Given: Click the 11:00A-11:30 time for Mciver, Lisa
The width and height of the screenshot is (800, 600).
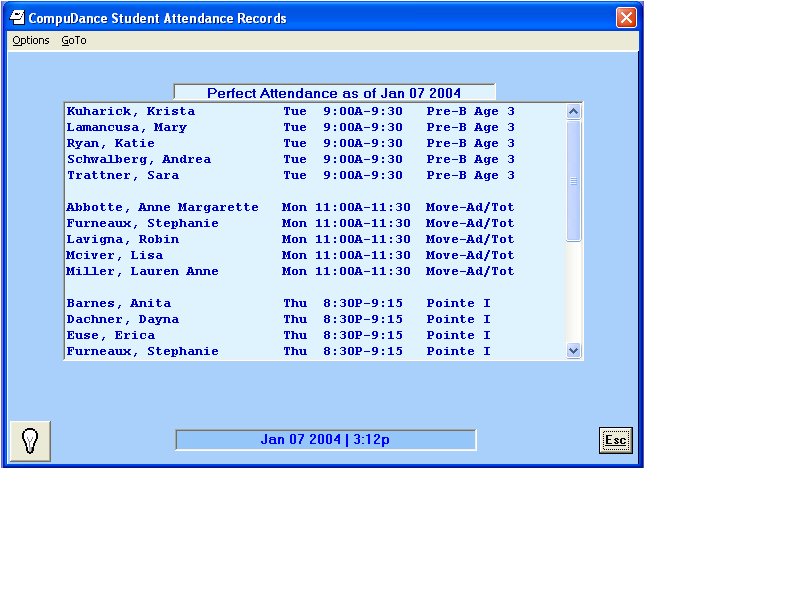Looking at the screenshot, I should coord(363,255).
